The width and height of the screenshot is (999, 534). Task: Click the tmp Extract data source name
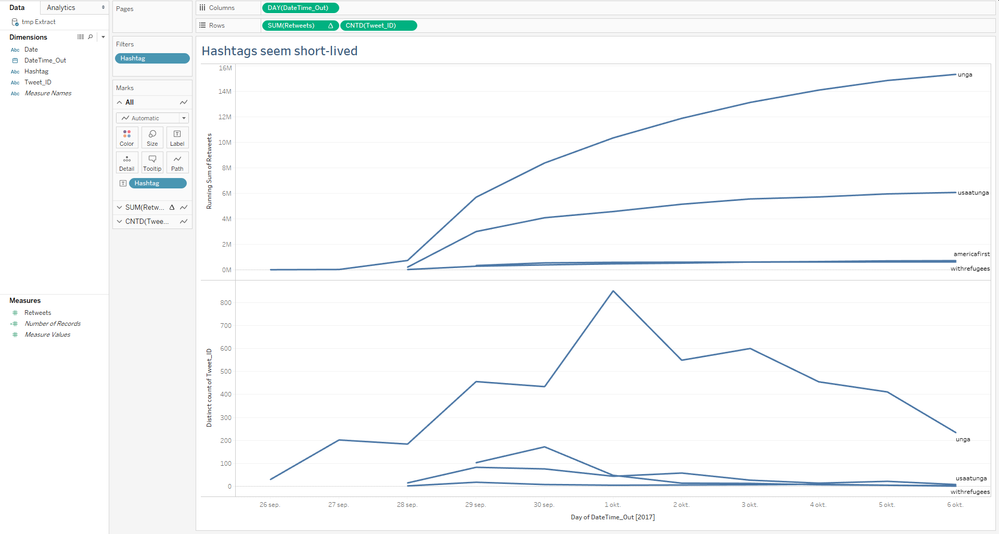[39, 22]
